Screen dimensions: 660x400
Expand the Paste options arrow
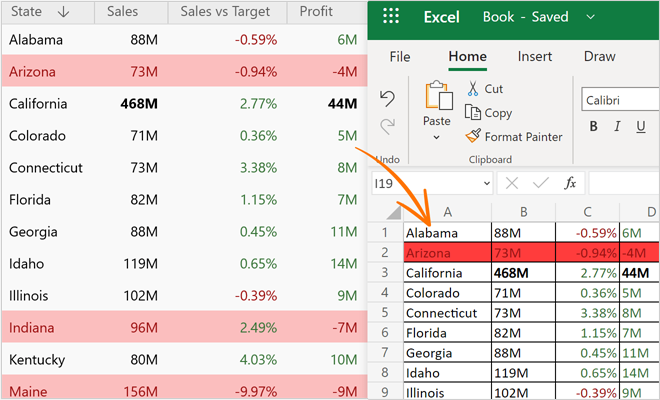coord(437,137)
